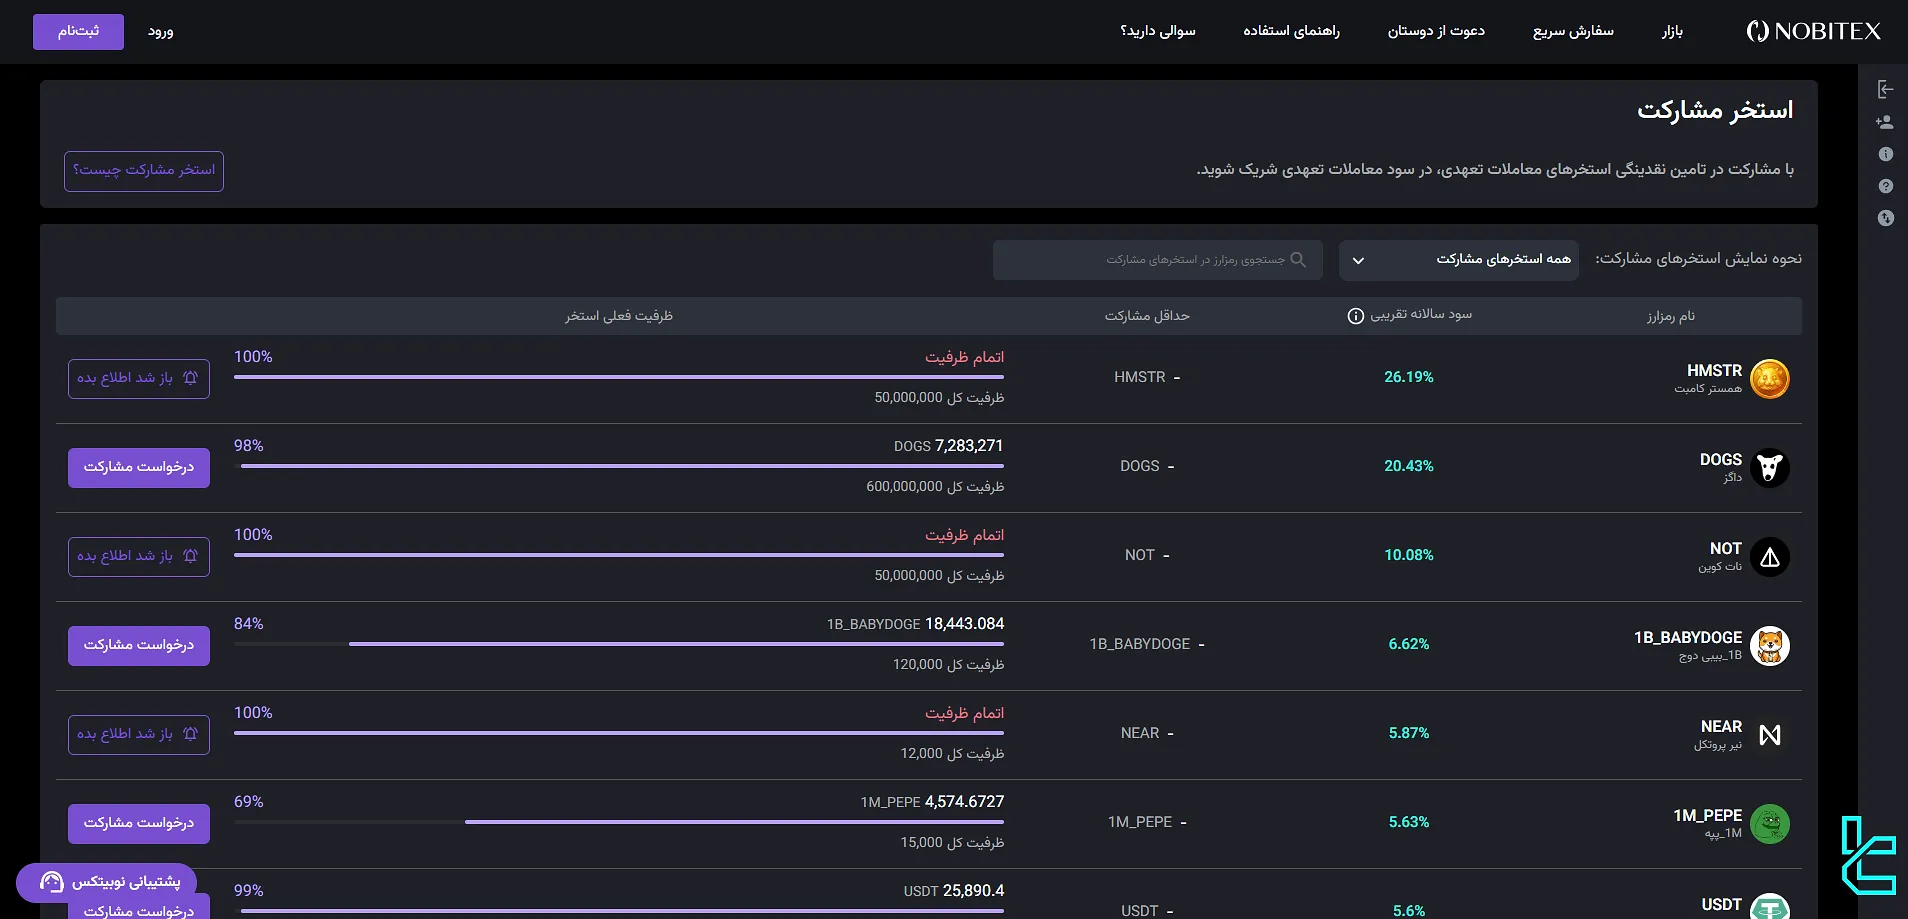Click the 1M_PEPE 4,574.6727 capacity value

pyautogui.click(x=932, y=802)
